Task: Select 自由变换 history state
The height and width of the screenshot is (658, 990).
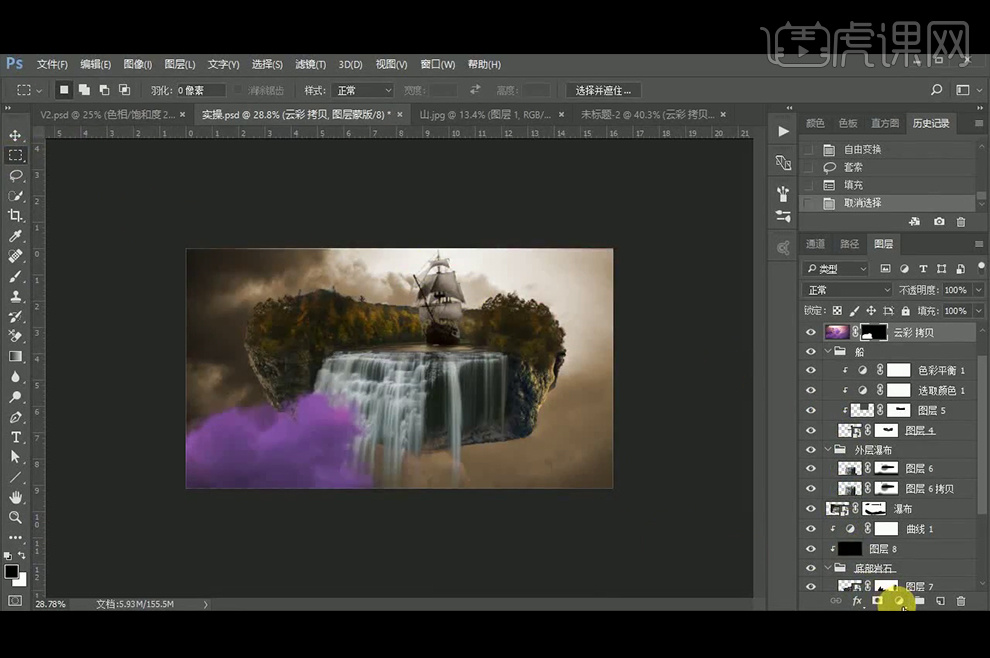Action: tap(862, 149)
